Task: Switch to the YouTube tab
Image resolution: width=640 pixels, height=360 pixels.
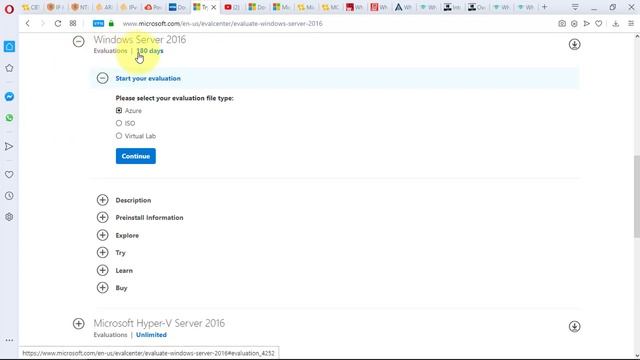Action: (232, 7)
